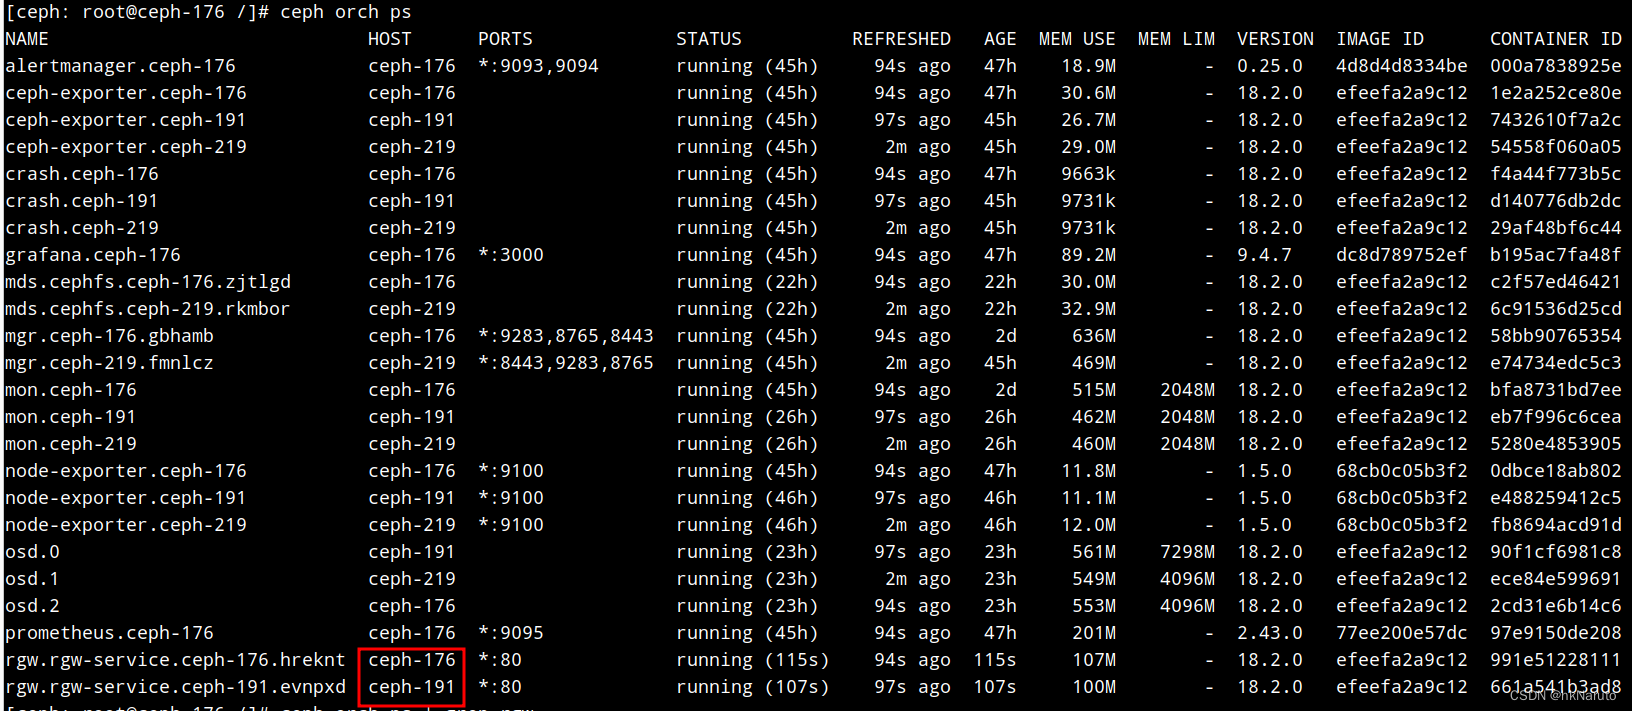Click host ceph-176 in the rgw.rgw-service.ceph-176.hreknt row
Screen dimensions: 1632x711
pos(412,660)
